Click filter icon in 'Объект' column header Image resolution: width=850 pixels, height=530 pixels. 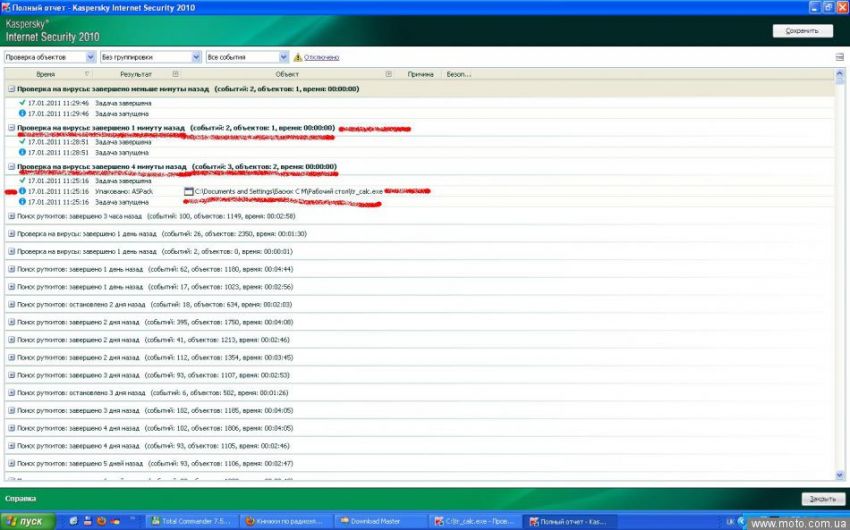click(389, 74)
